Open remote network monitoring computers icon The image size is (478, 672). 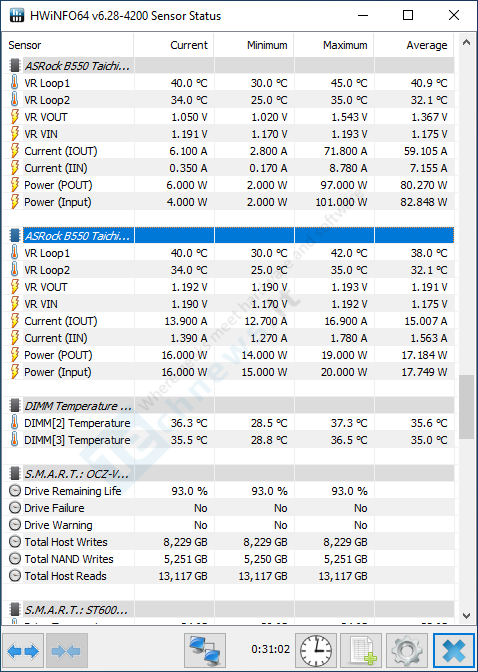click(x=205, y=651)
